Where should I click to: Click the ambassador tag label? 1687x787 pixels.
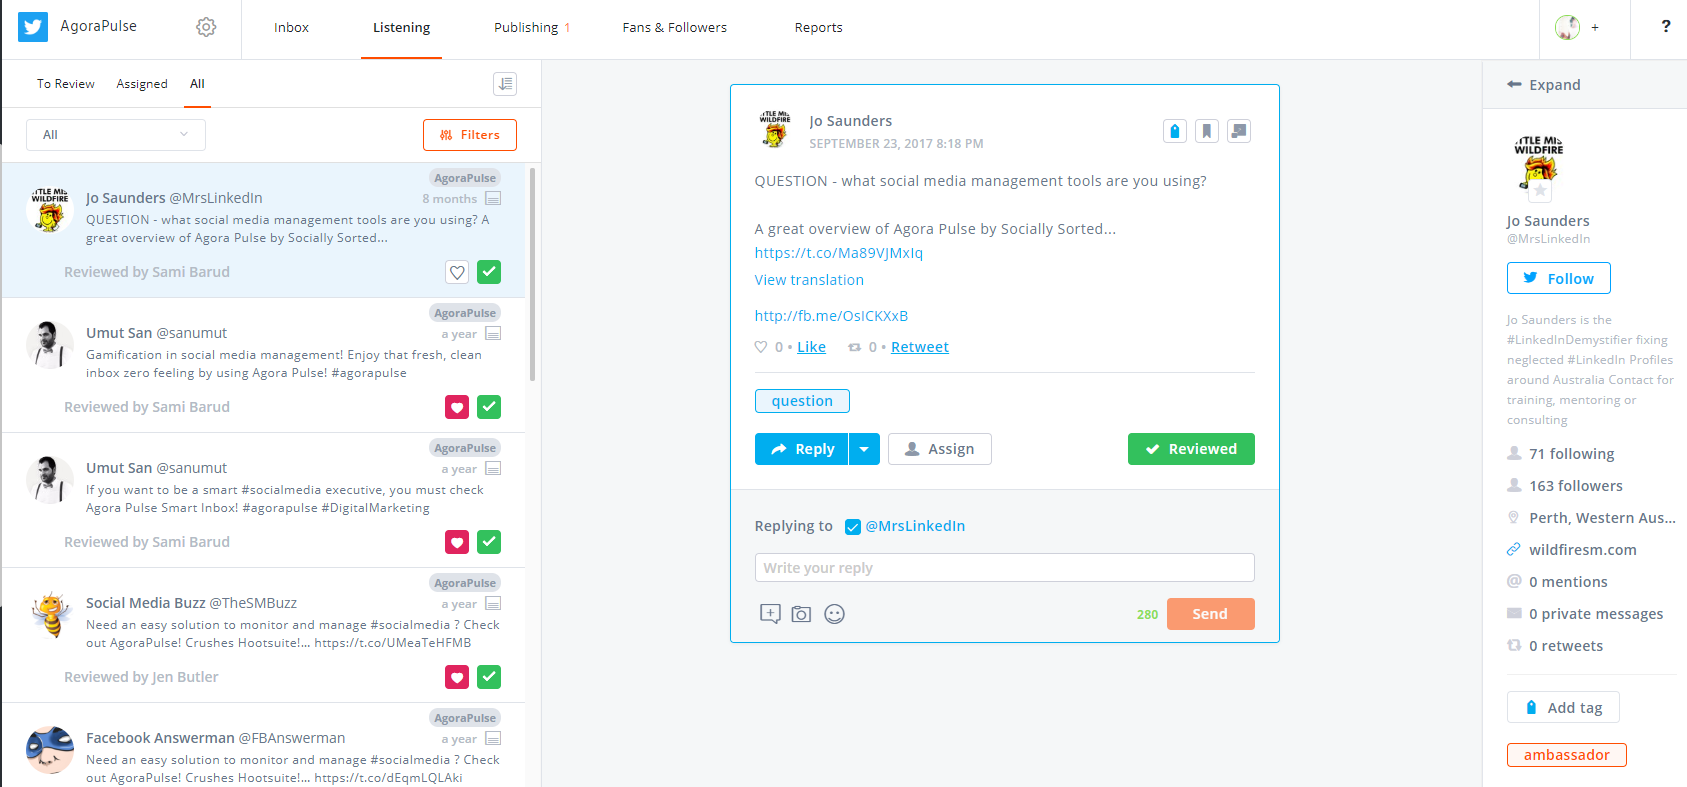tap(1566, 755)
